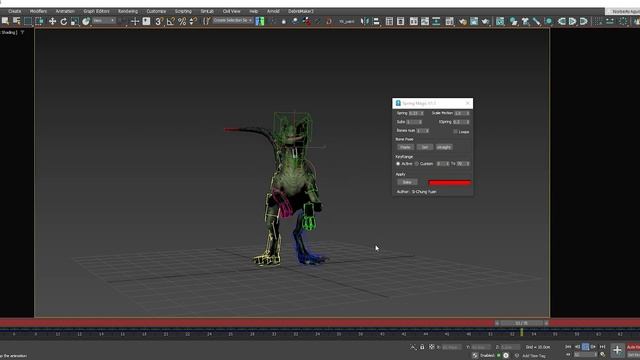Open the Scene Explorer toggle icon
640x360 pixels.
389,21
